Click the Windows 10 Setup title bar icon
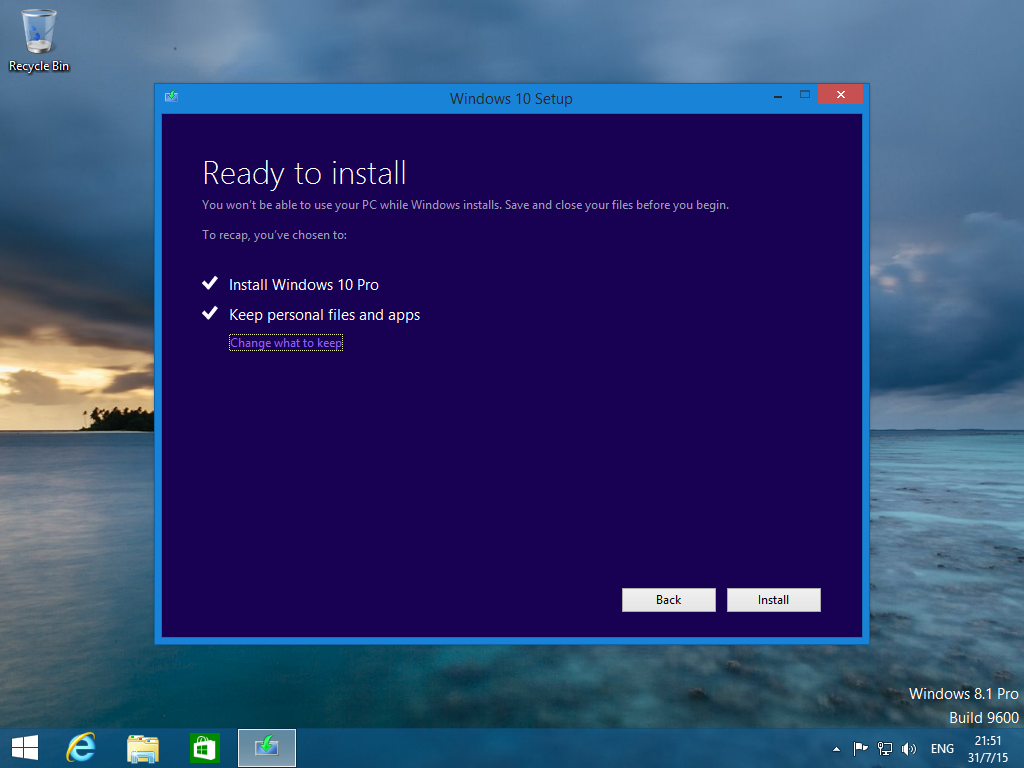The height and width of the screenshot is (768, 1024). pyautogui.click(x=171, y=97)
